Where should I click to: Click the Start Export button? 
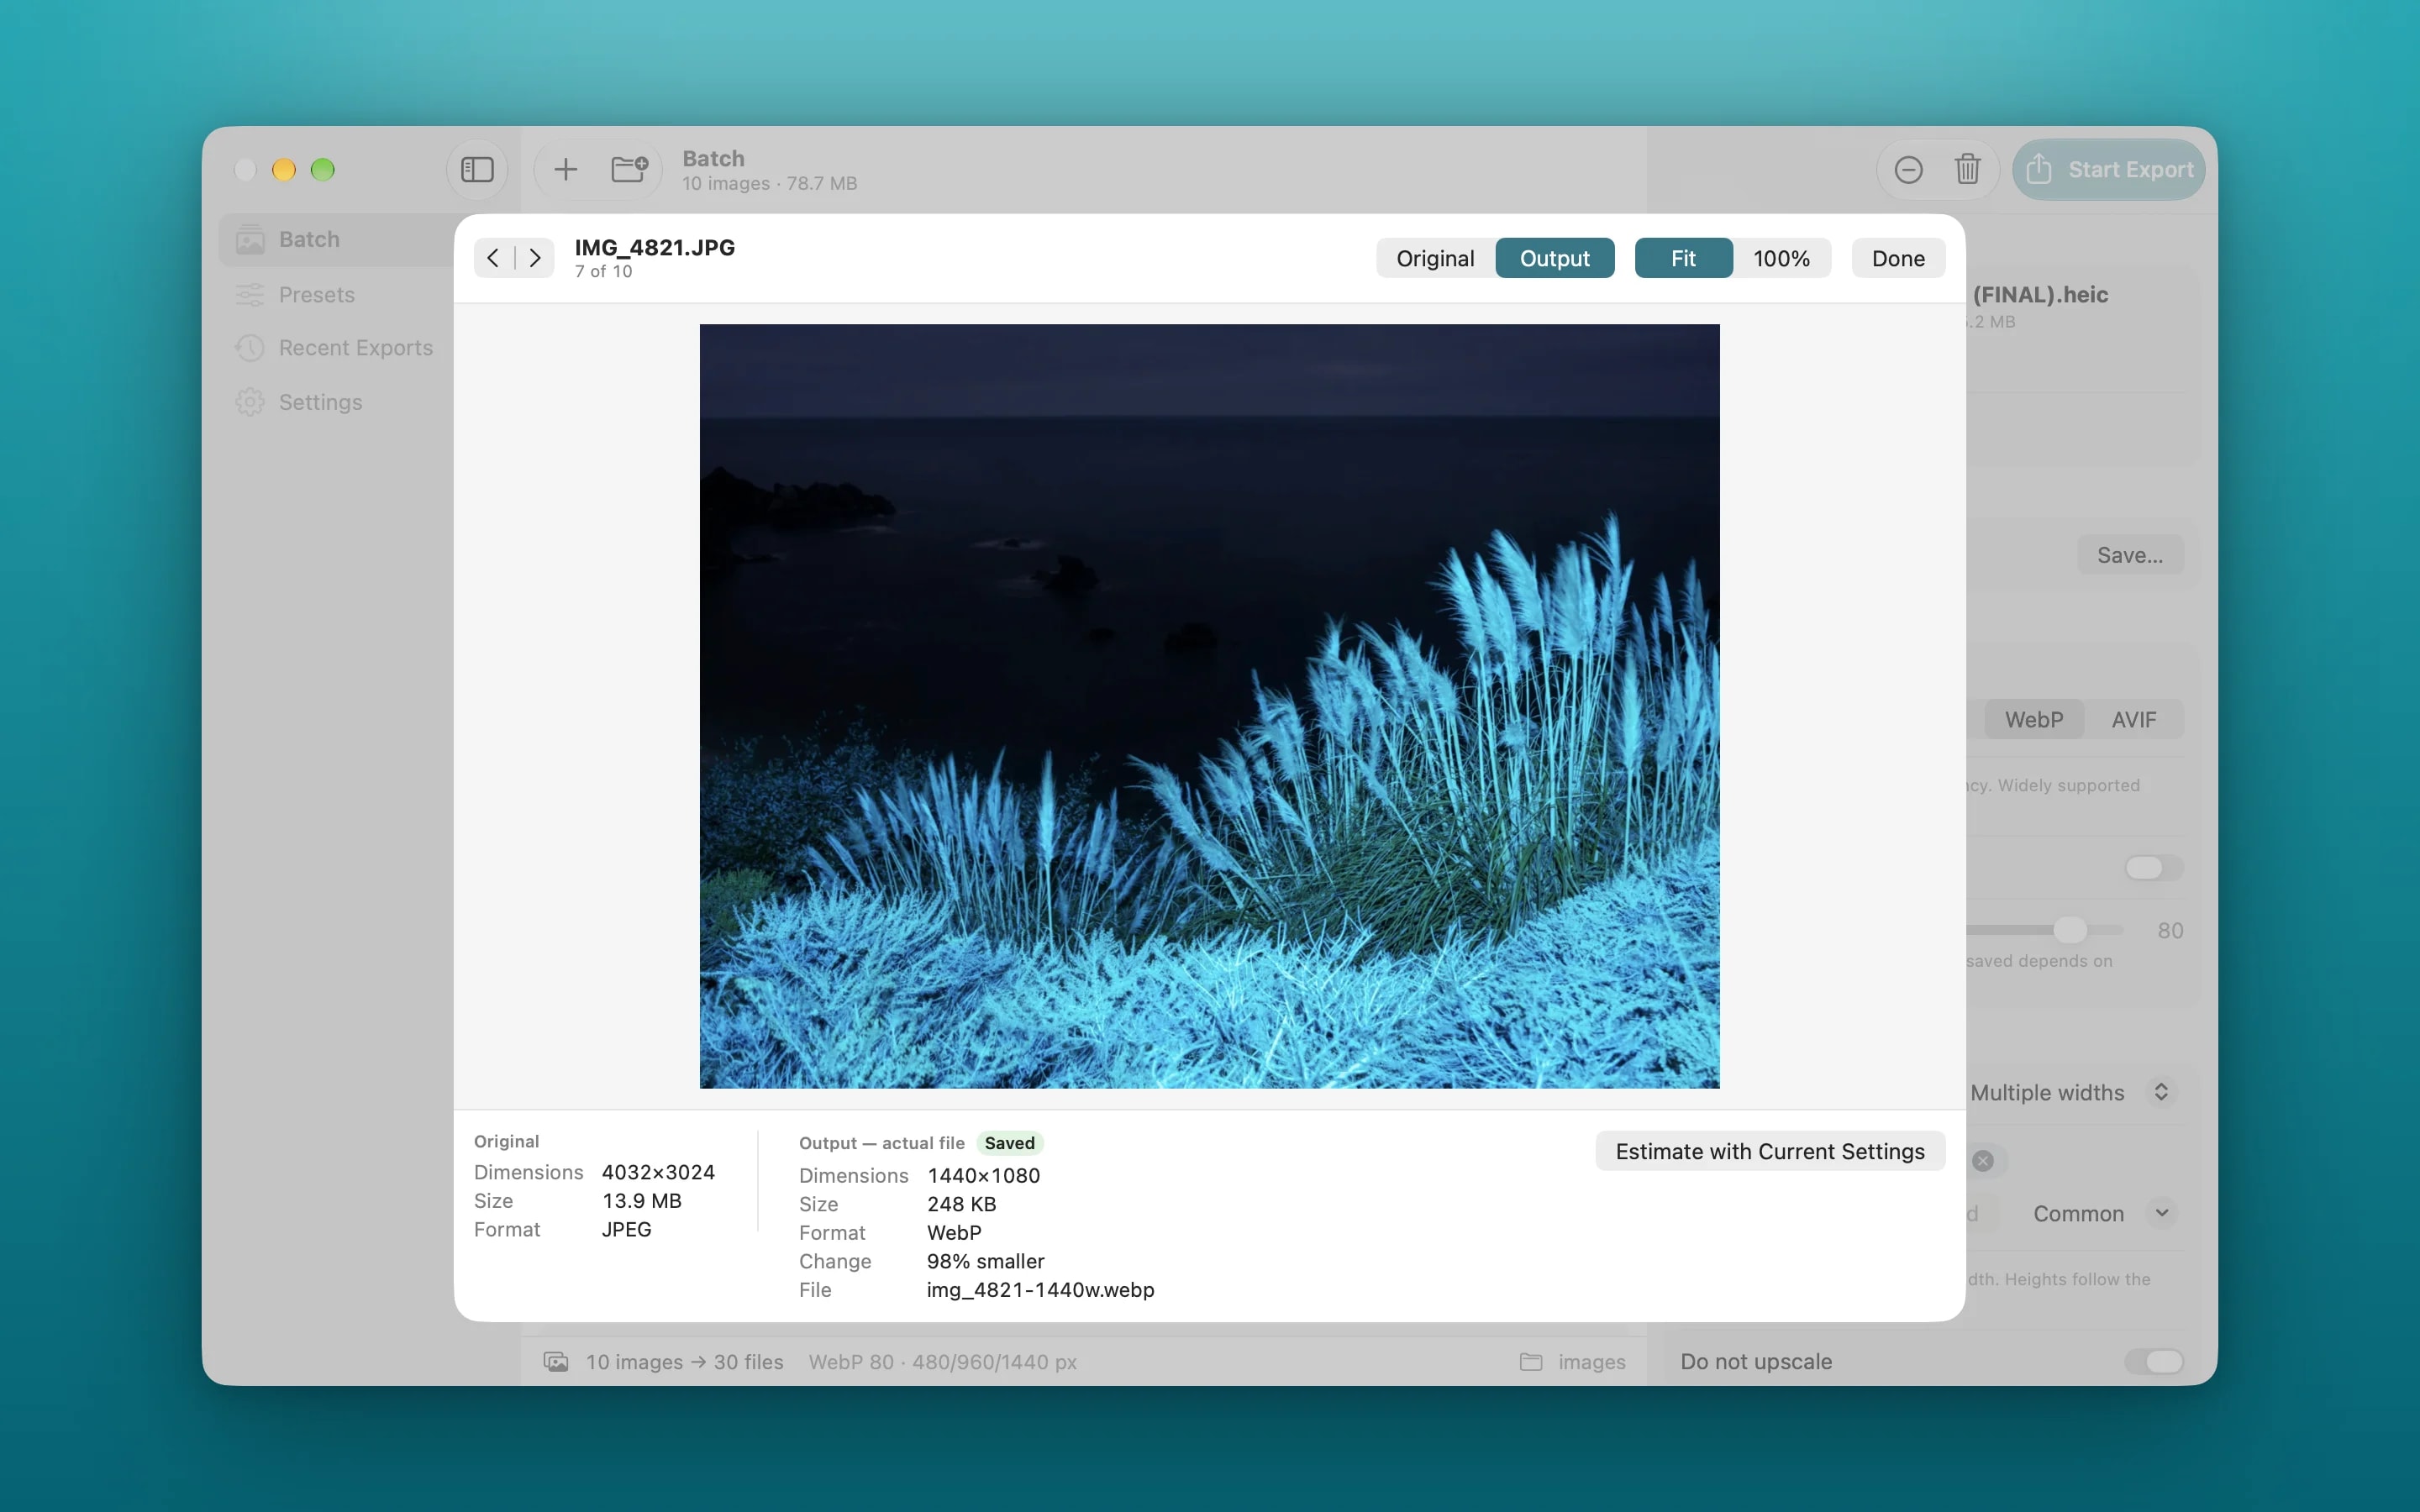2110,170
